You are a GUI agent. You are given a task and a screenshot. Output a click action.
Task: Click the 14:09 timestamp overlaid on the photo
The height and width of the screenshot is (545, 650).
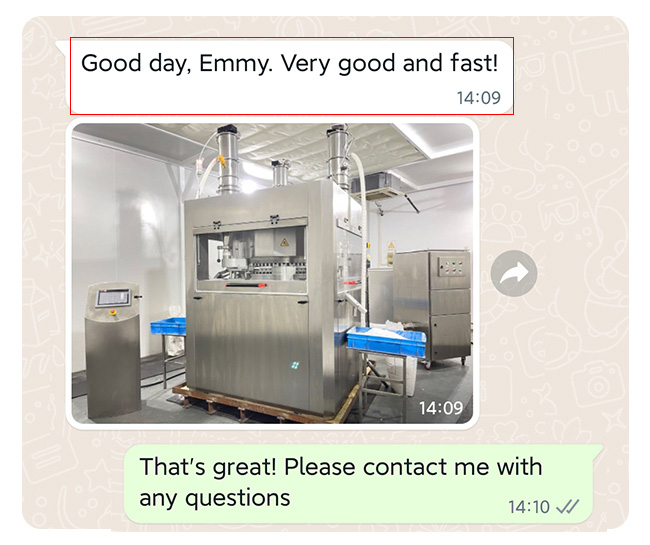[x=441, y=408]
